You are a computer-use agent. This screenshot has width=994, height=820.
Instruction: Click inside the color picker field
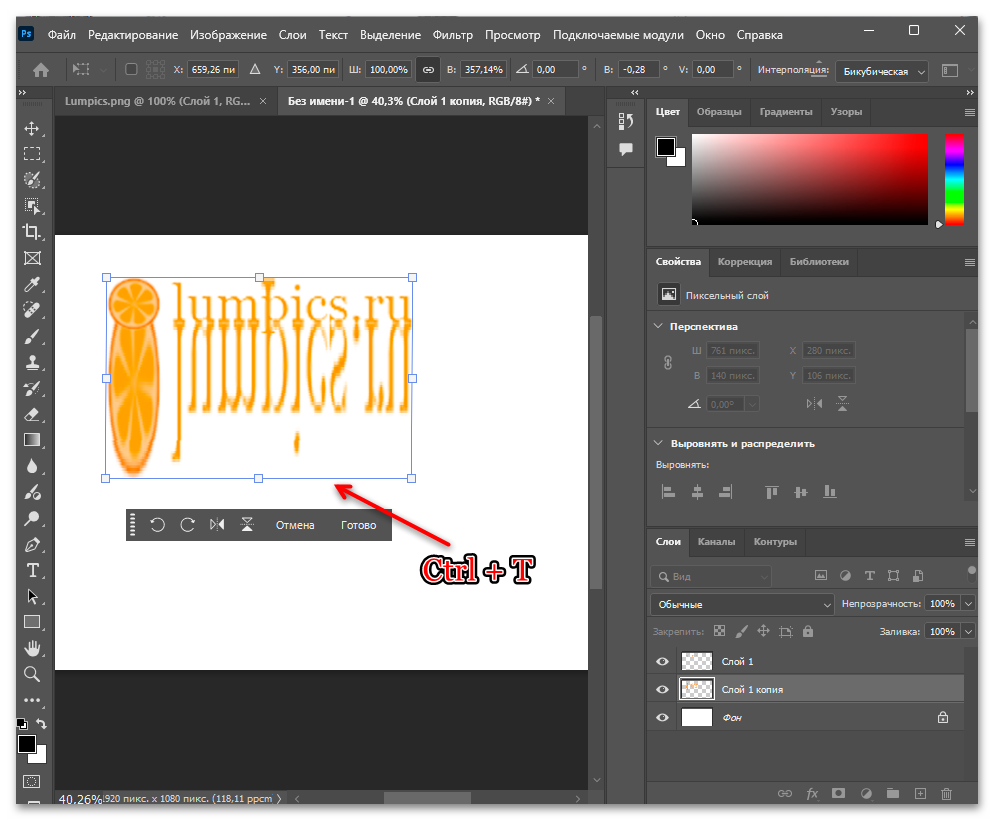tap(810, 179)
